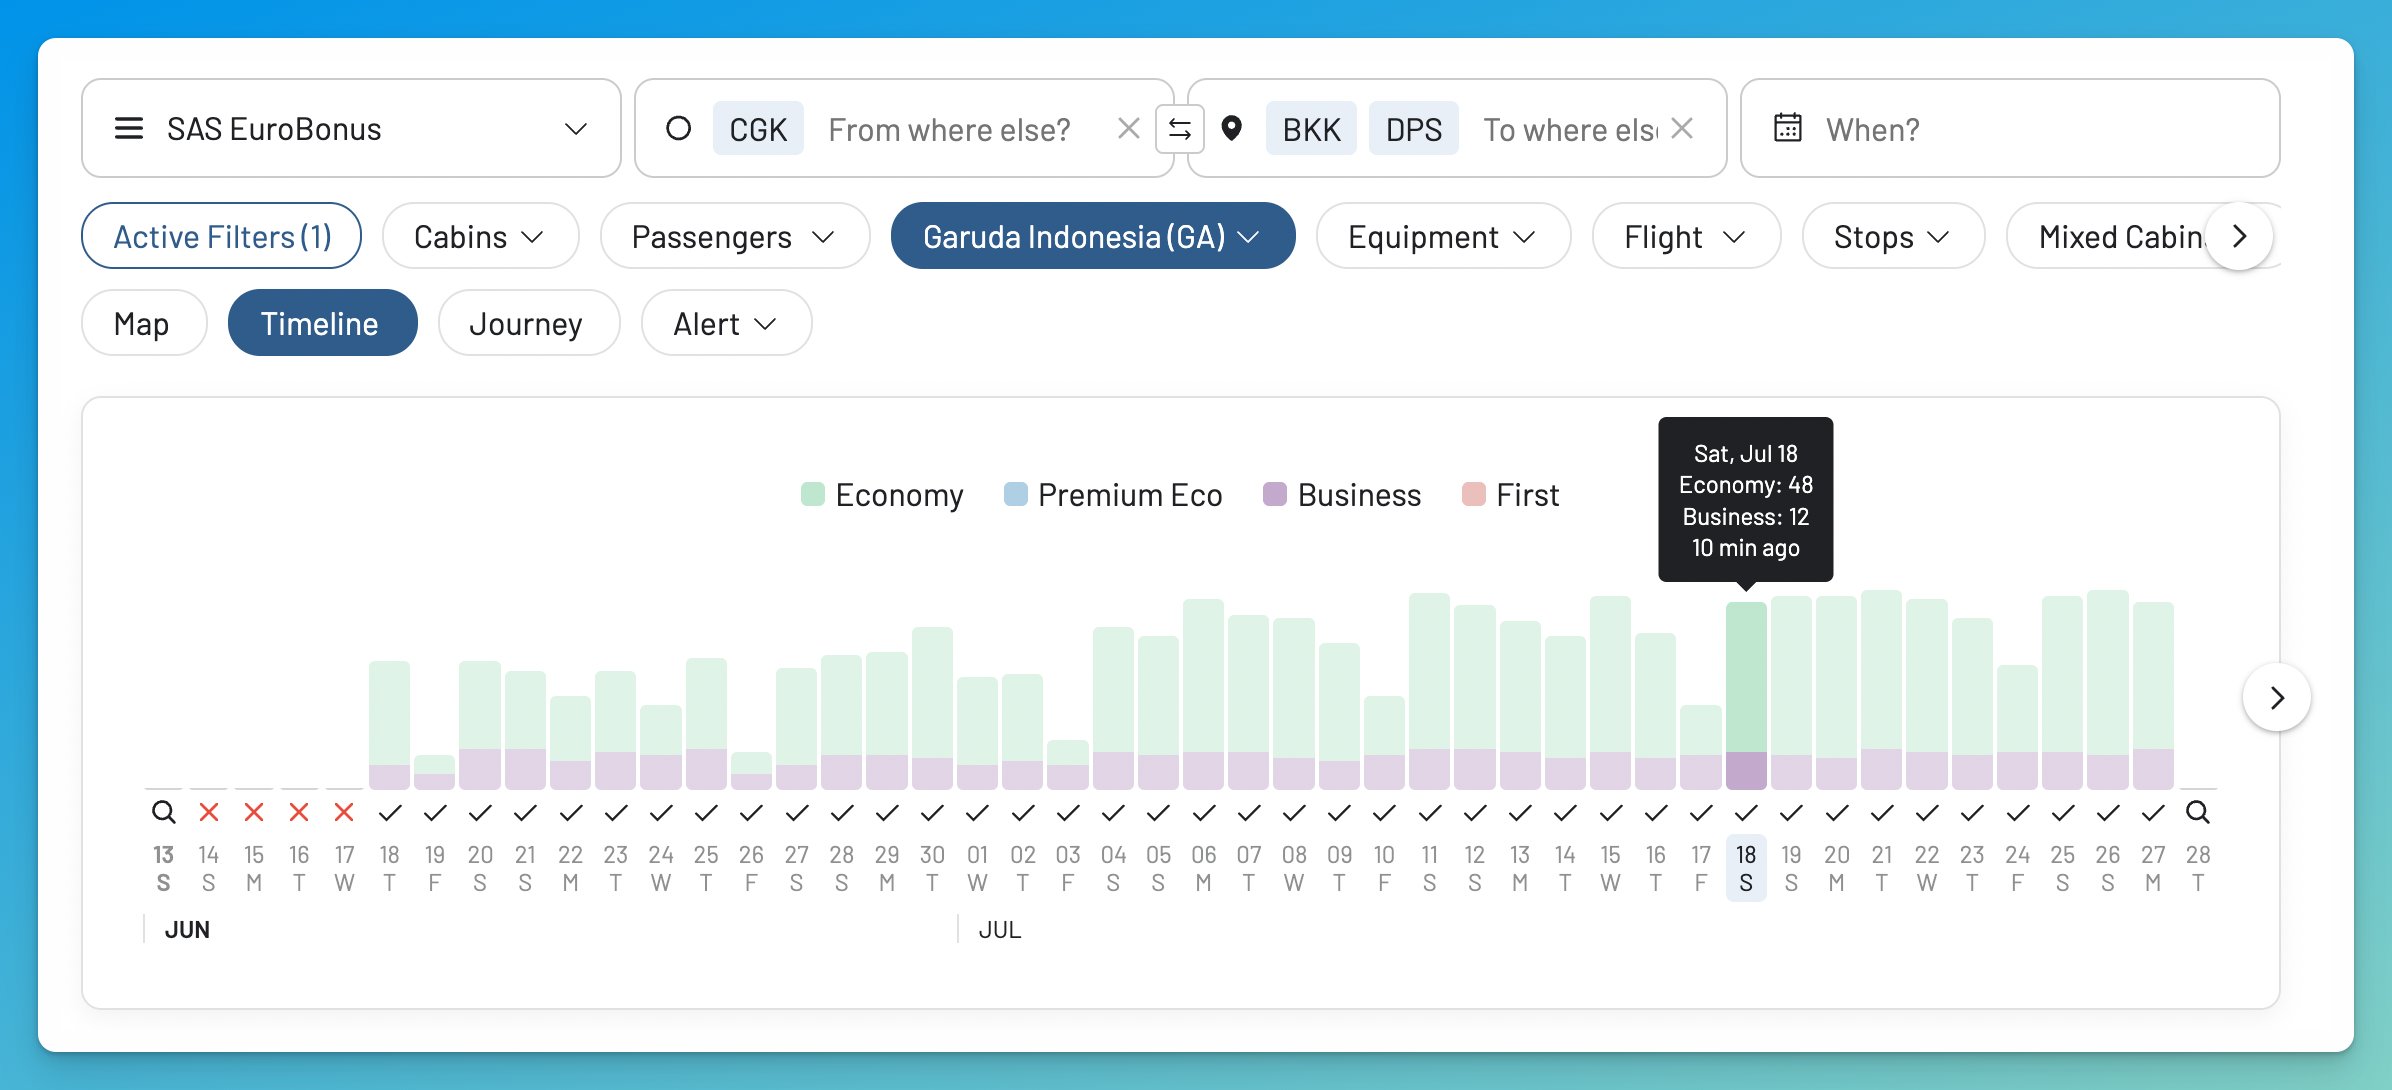
Task: Focus the 'From where else?' input
Action: 950,129
